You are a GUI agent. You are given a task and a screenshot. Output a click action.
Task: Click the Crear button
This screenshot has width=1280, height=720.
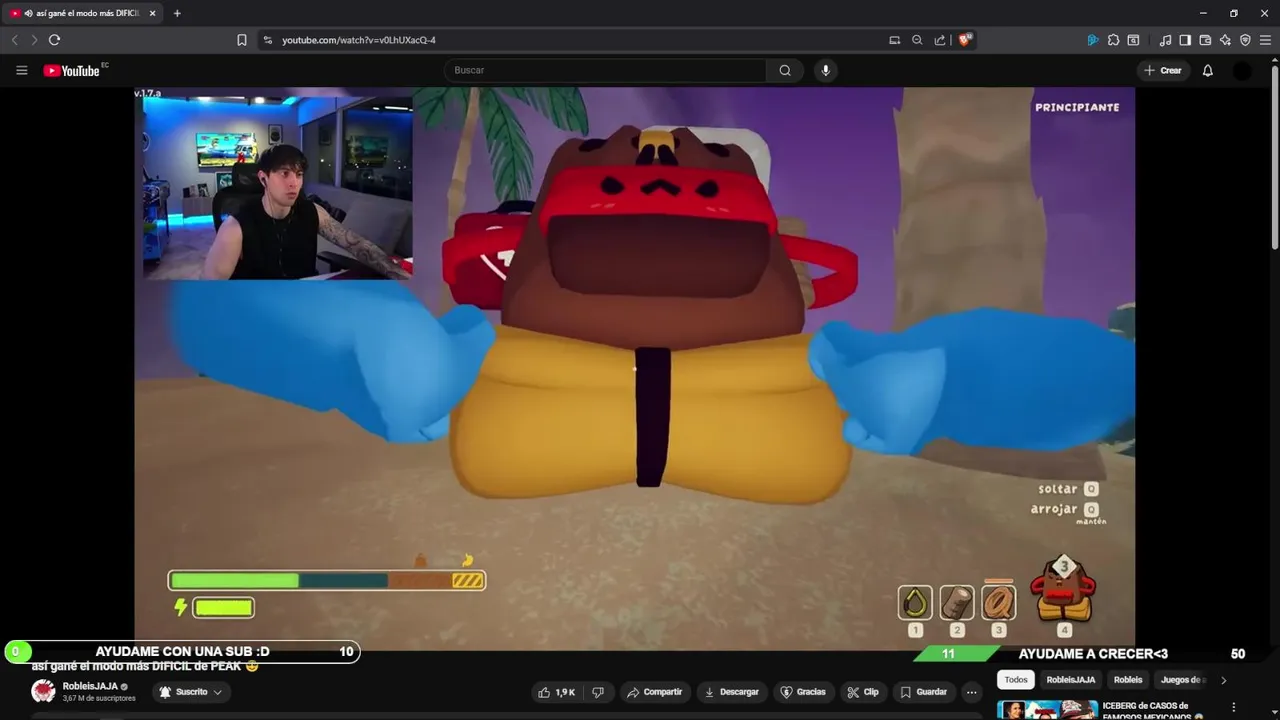click(1163, 70)
